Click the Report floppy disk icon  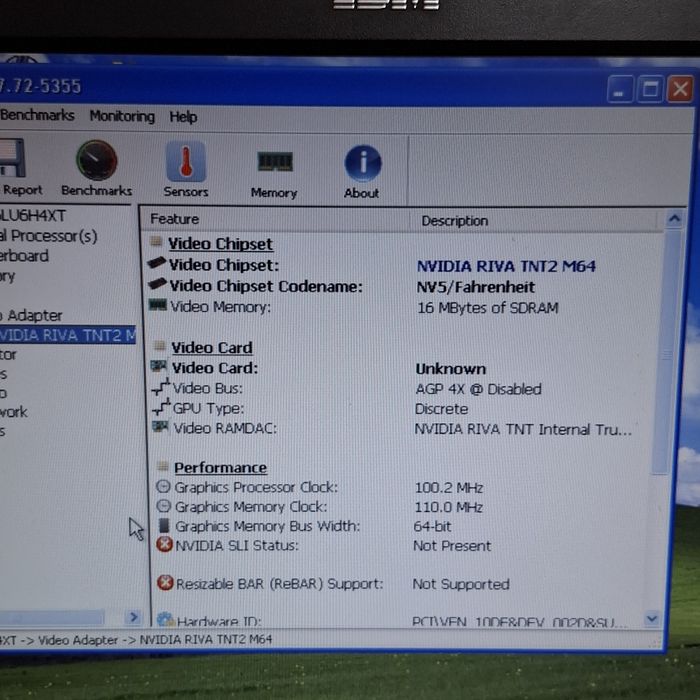[11, 158]
